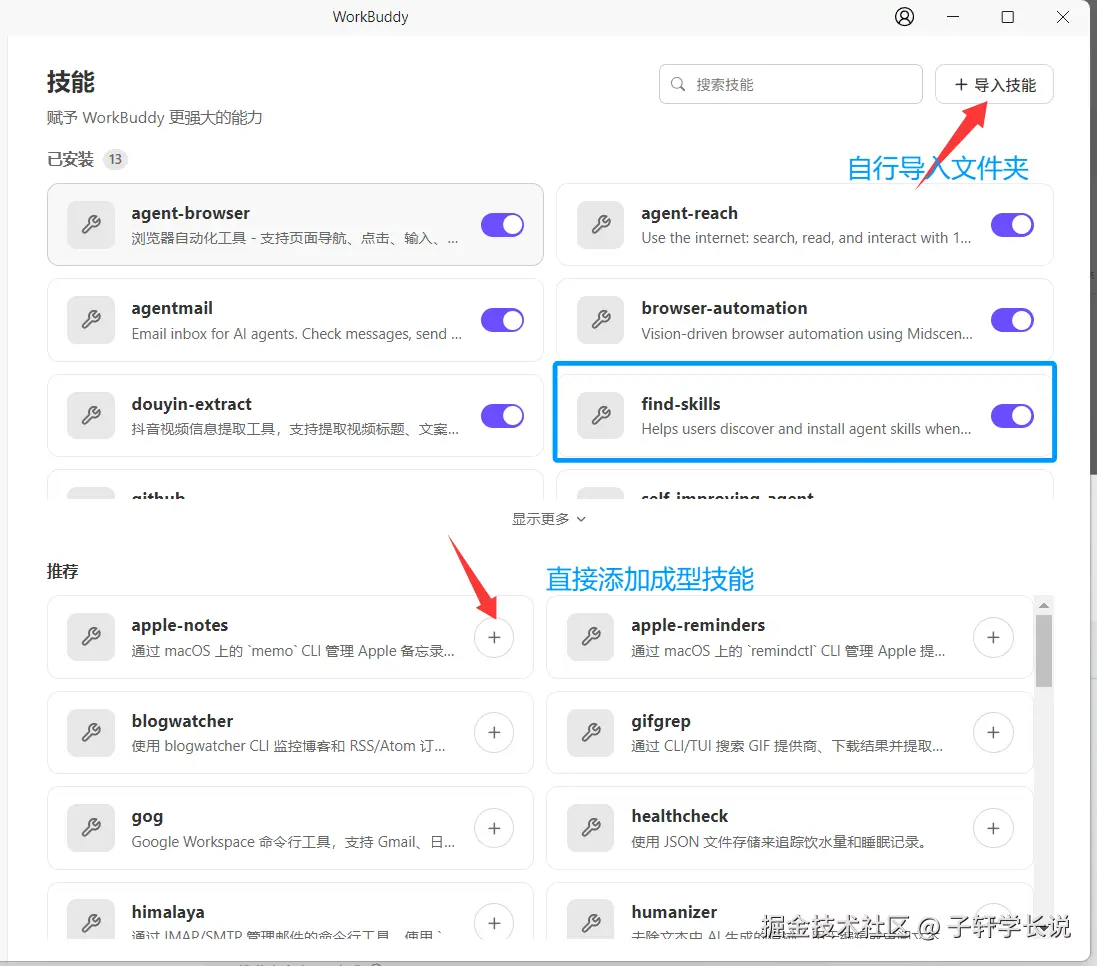Click the search magnifier icon
Viewport: 1097px width, 966px height.
[x=677, y=85]
